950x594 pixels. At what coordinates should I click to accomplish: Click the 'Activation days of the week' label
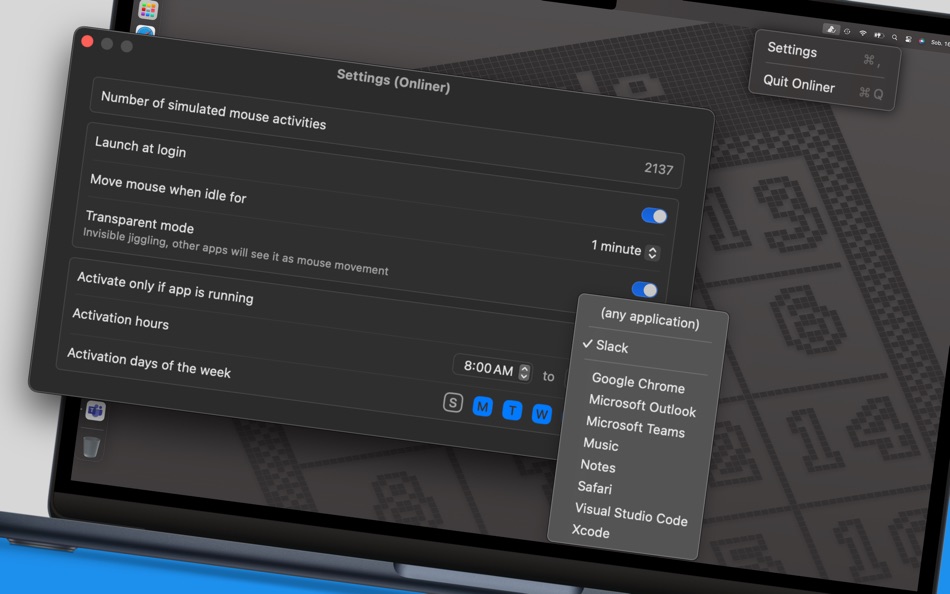pyautogui.click(x=148, y=363)
